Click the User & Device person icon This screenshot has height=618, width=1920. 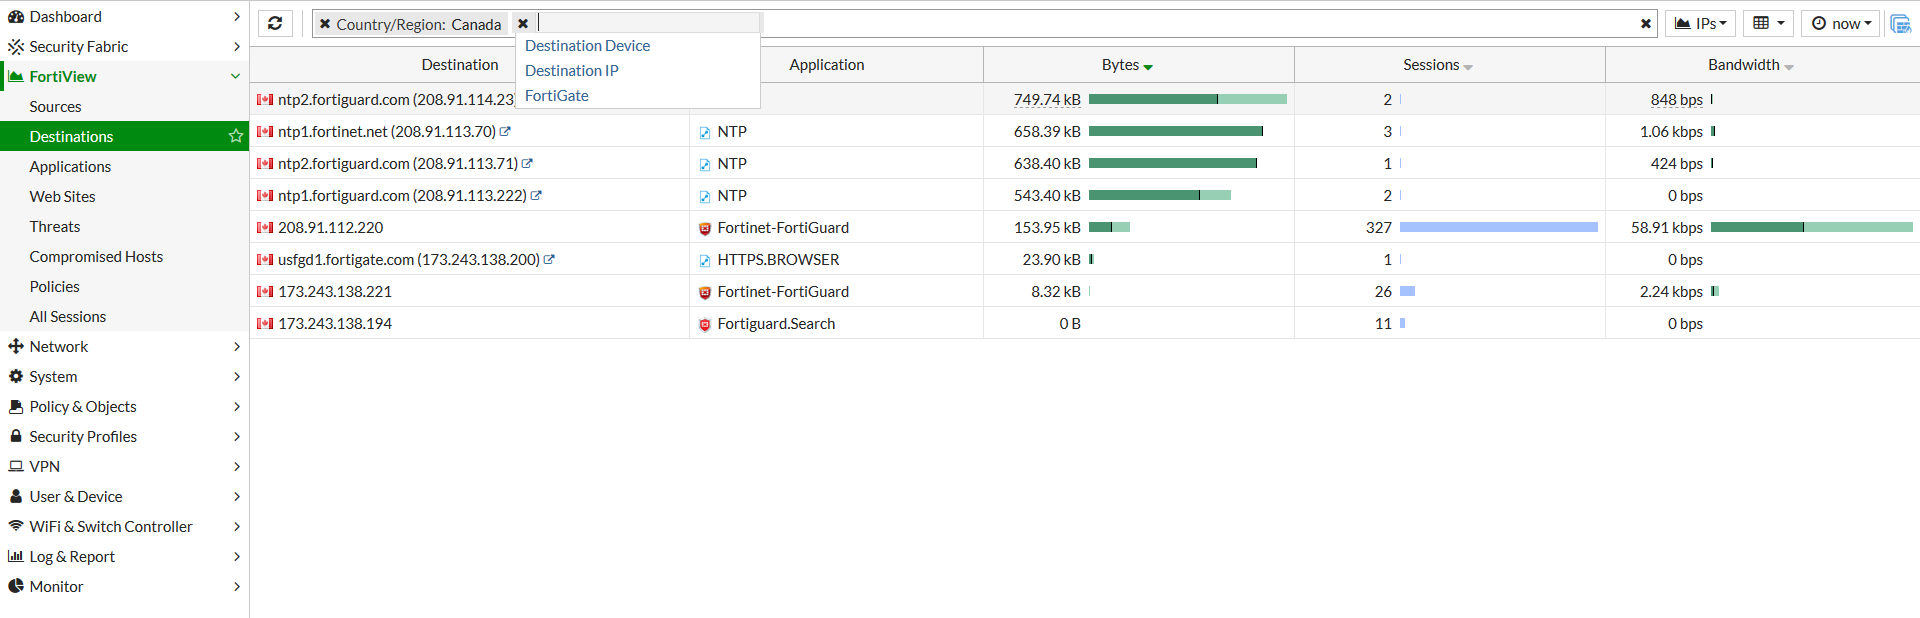pos(16,496)
